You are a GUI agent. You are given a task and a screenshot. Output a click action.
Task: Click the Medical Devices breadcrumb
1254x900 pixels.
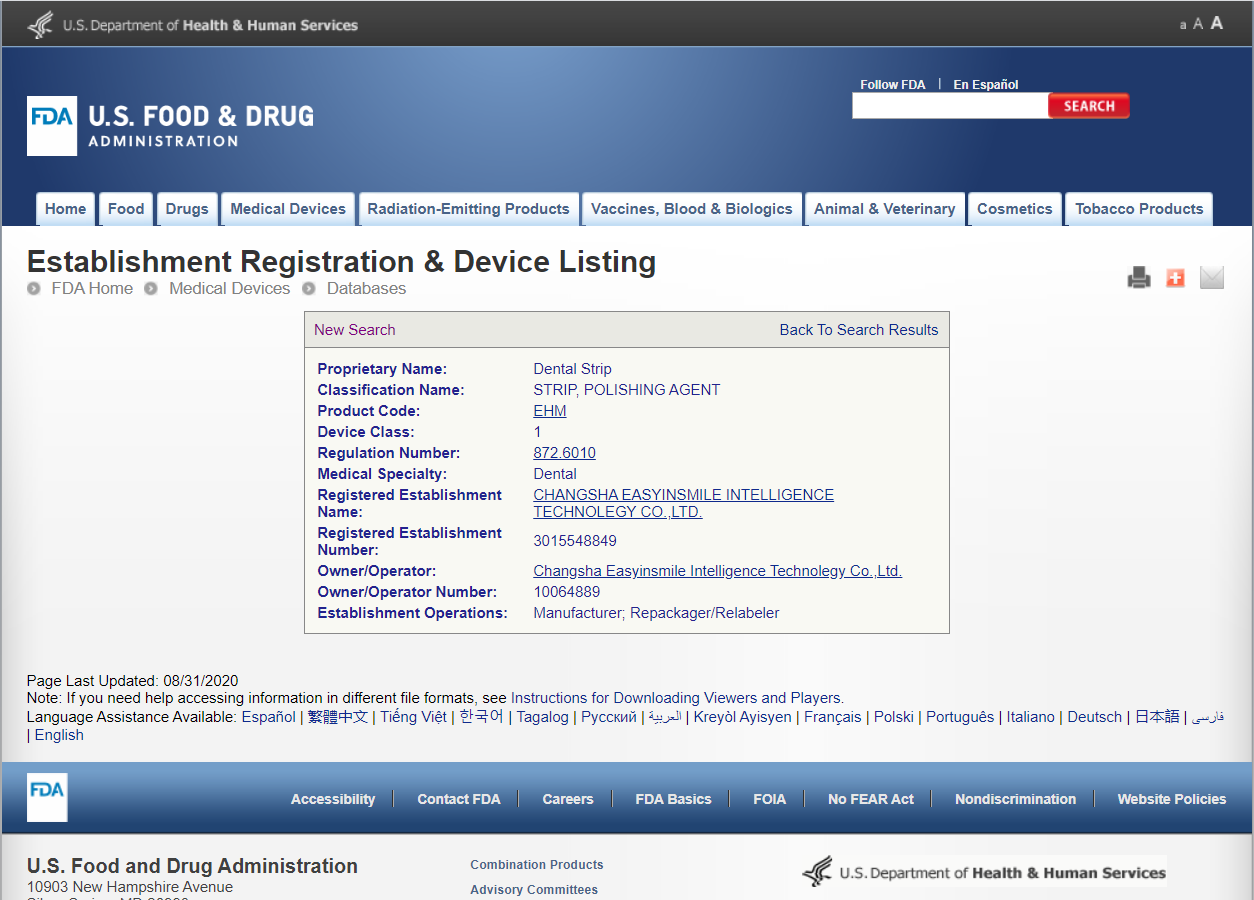tap(229, 288)
